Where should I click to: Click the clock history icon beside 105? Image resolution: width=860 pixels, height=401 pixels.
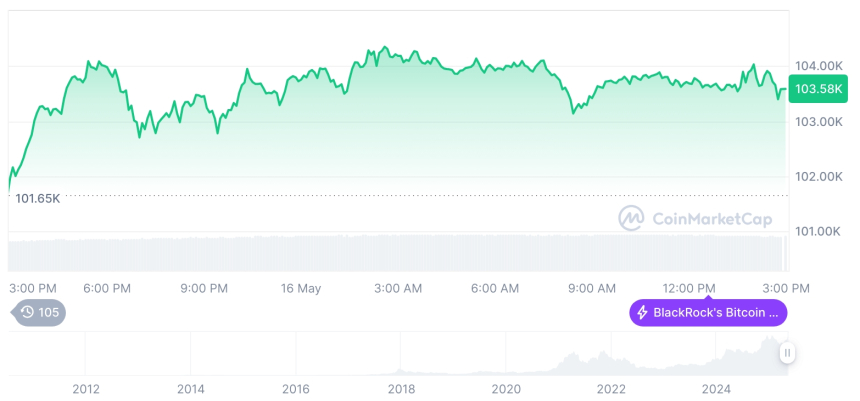pyautogui.click(x=27, y=313)
